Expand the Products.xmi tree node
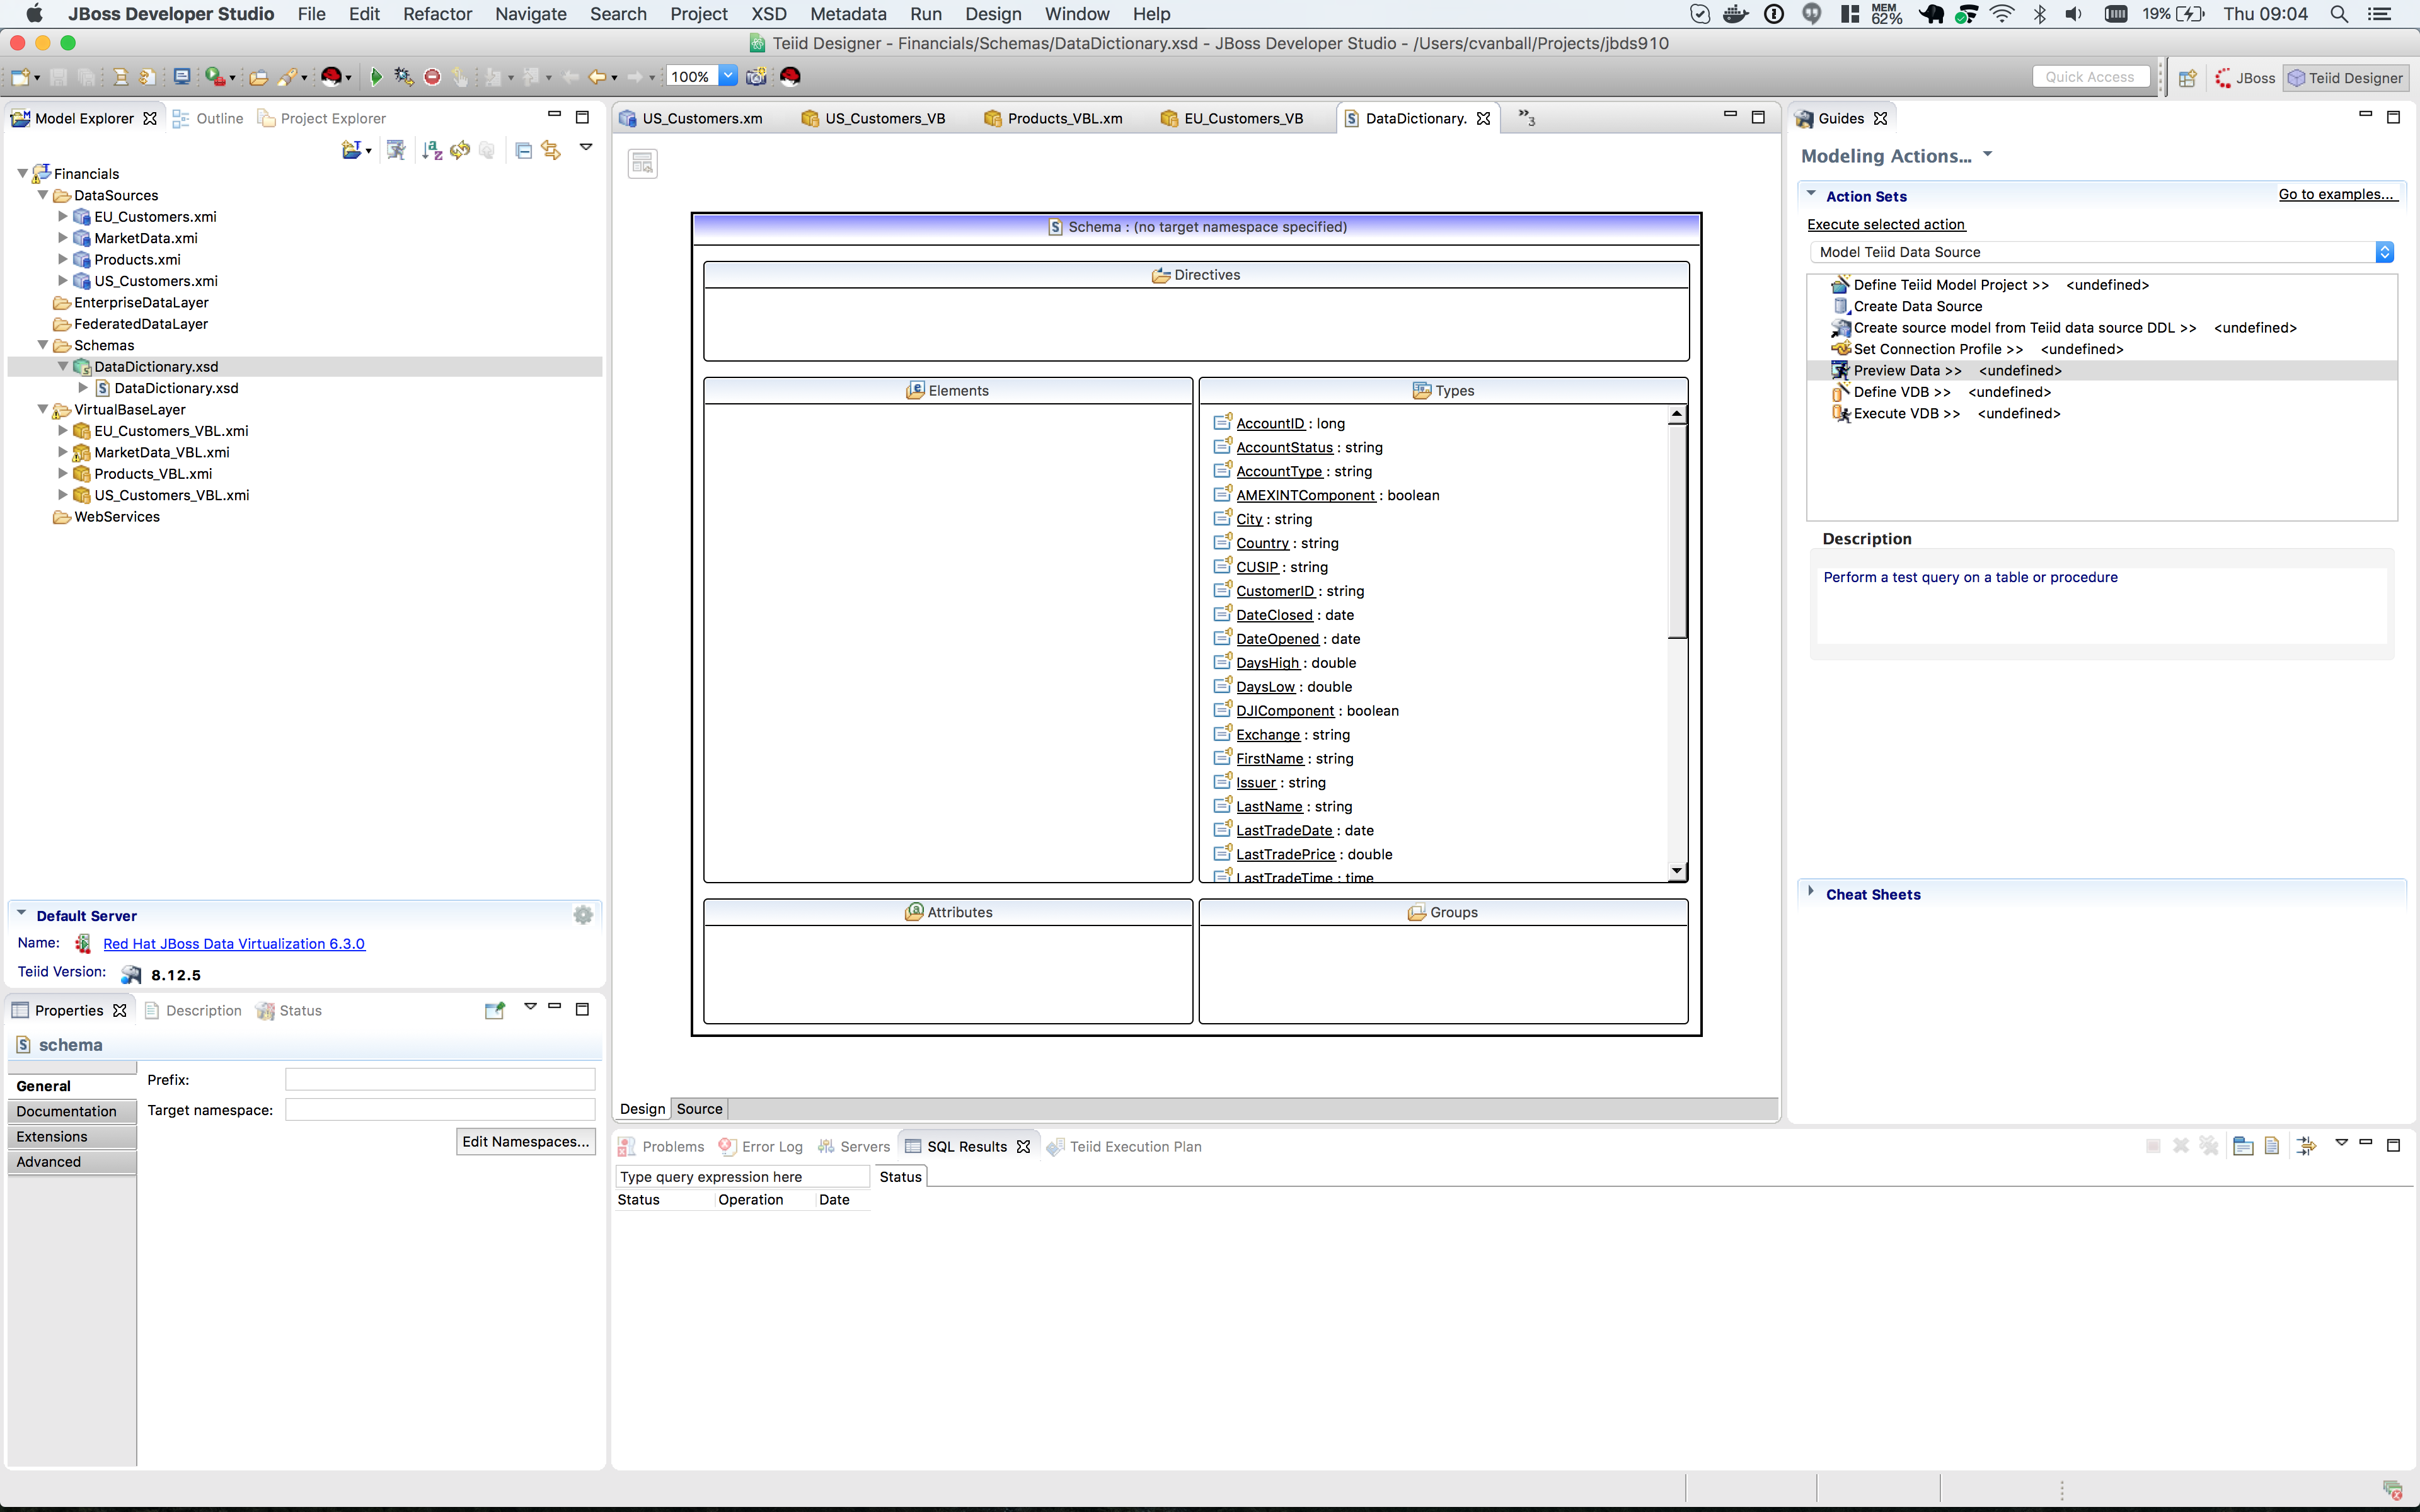Screen dimensions: 2420x1512 tap(63, 259)
